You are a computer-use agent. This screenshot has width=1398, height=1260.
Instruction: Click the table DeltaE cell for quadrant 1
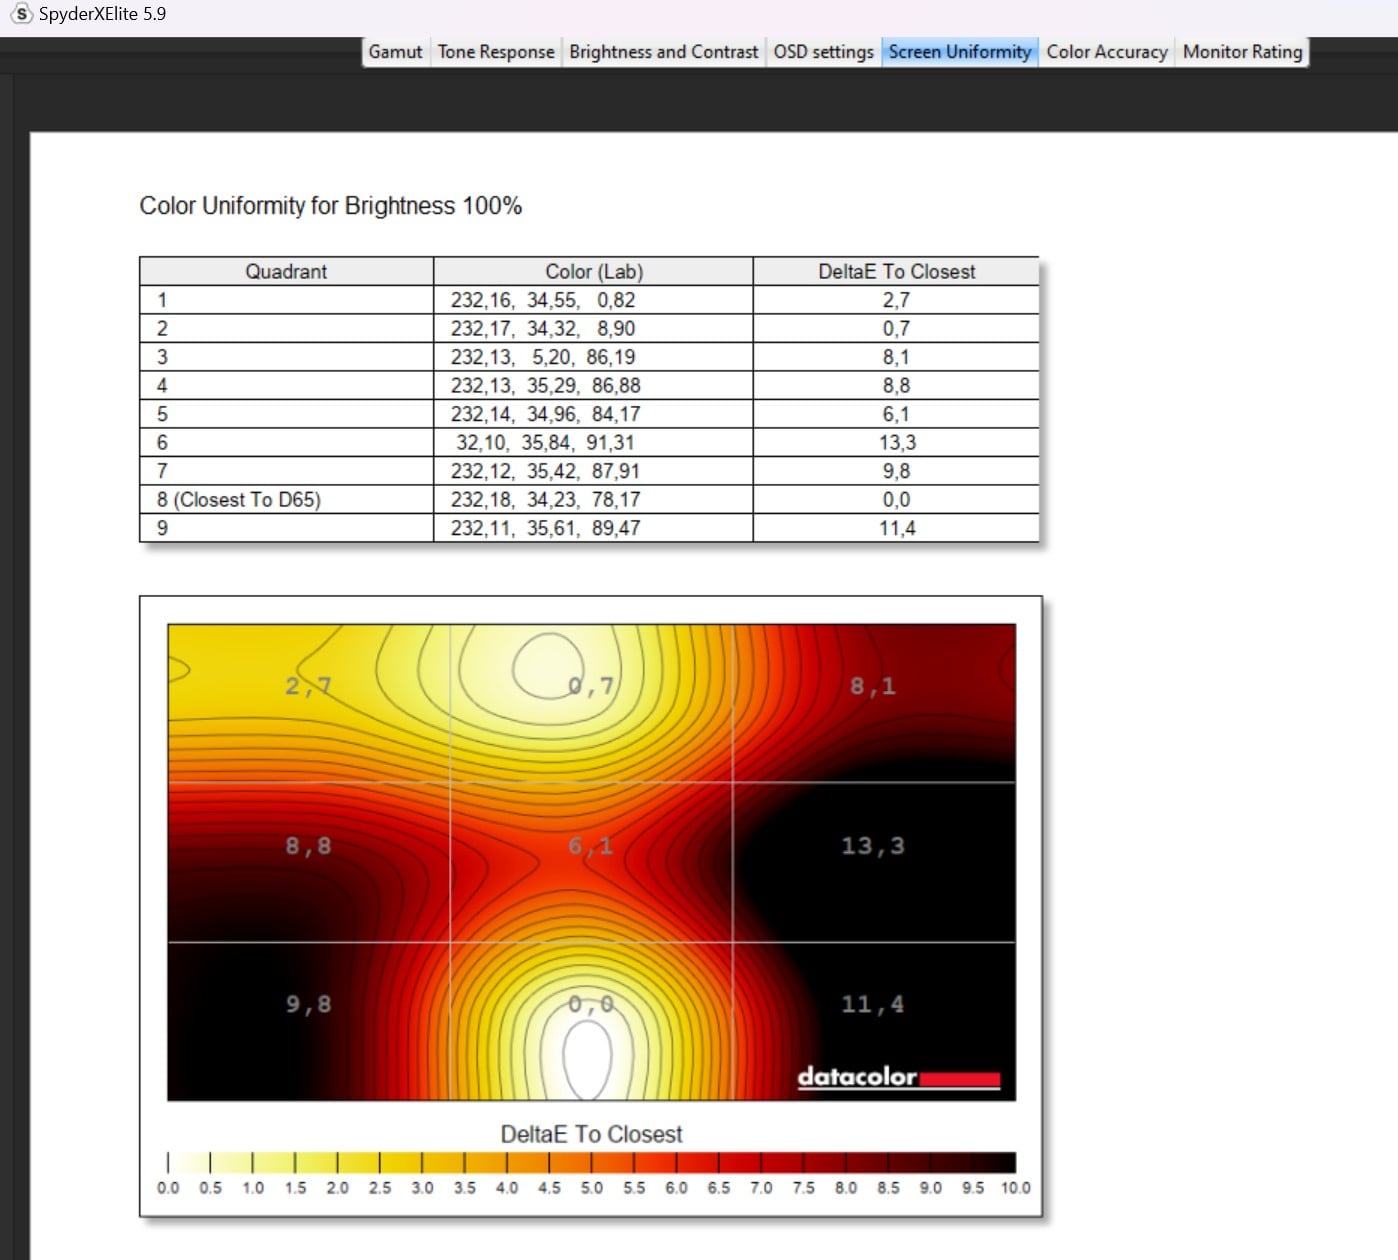[897, 300]
